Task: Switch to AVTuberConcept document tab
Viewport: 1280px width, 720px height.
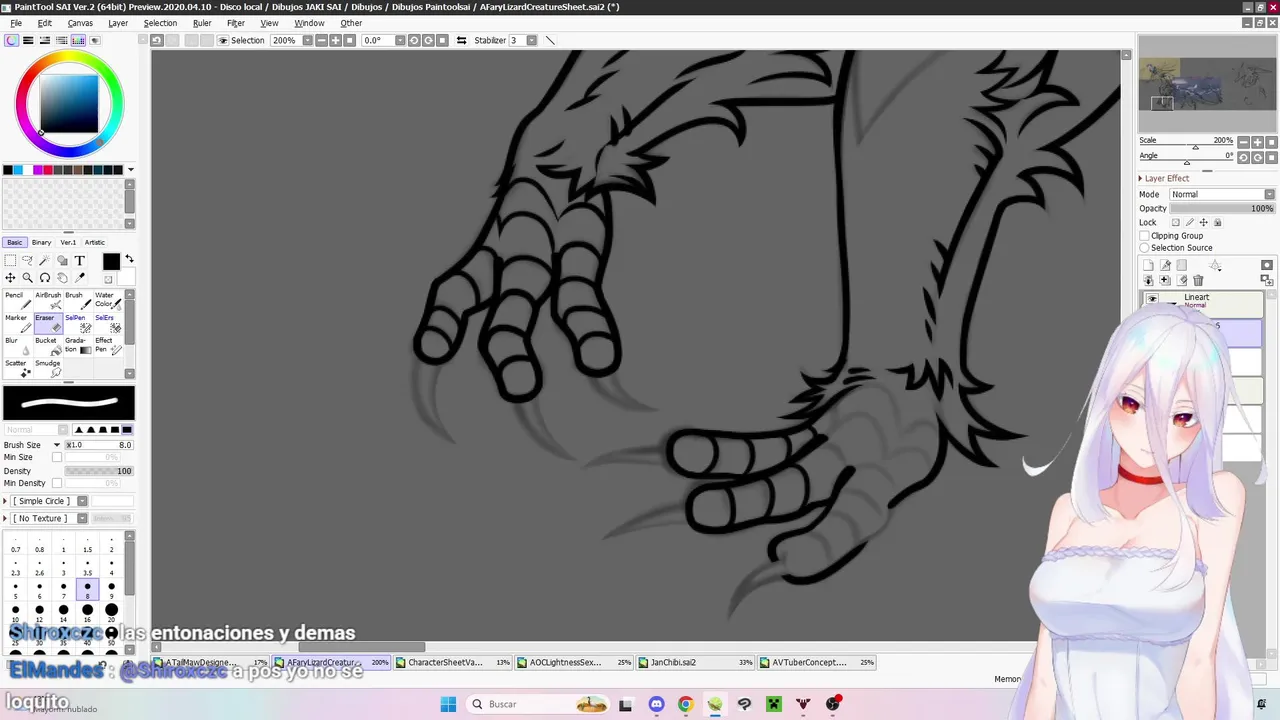Action: click(x=817, y=662)
